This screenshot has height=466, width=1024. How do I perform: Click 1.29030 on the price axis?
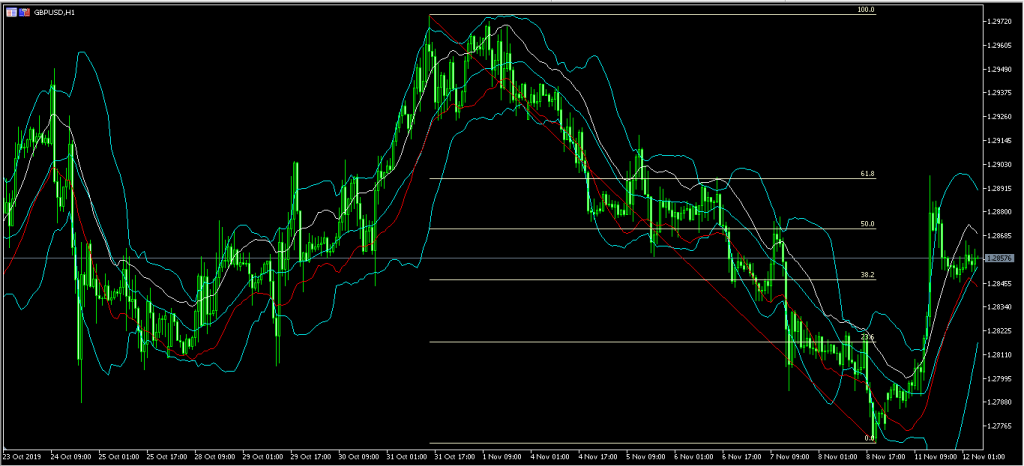[1002, 164]
